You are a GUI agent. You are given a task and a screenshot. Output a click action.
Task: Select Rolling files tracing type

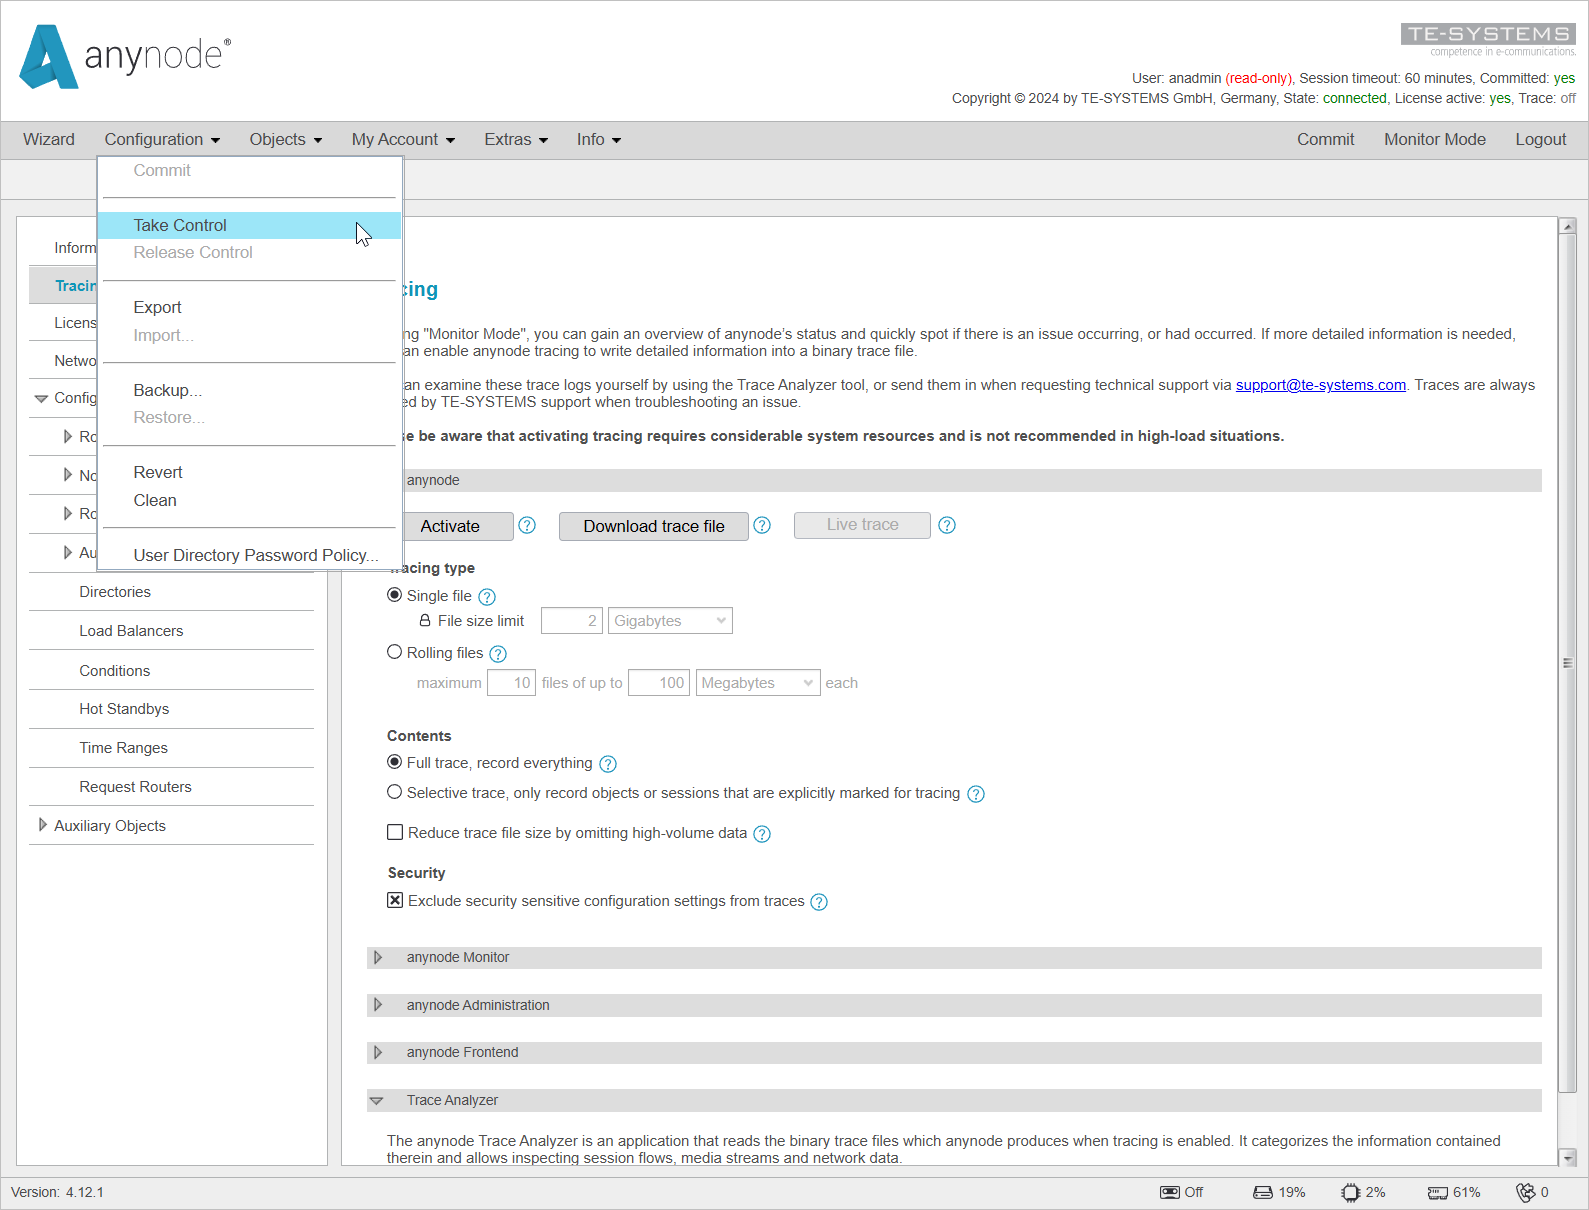click(x=395, y=652)
